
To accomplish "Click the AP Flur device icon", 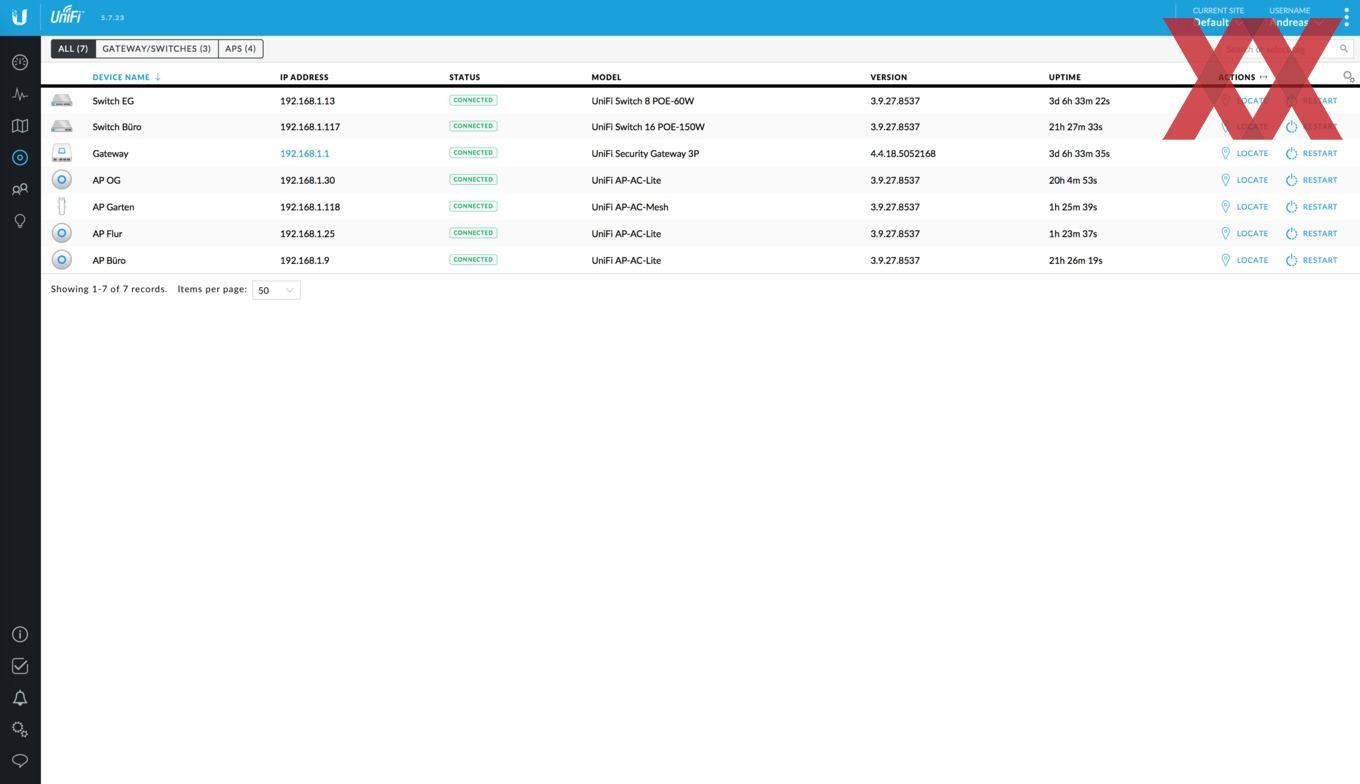I will pyautogui.click(x=62, y=233).
